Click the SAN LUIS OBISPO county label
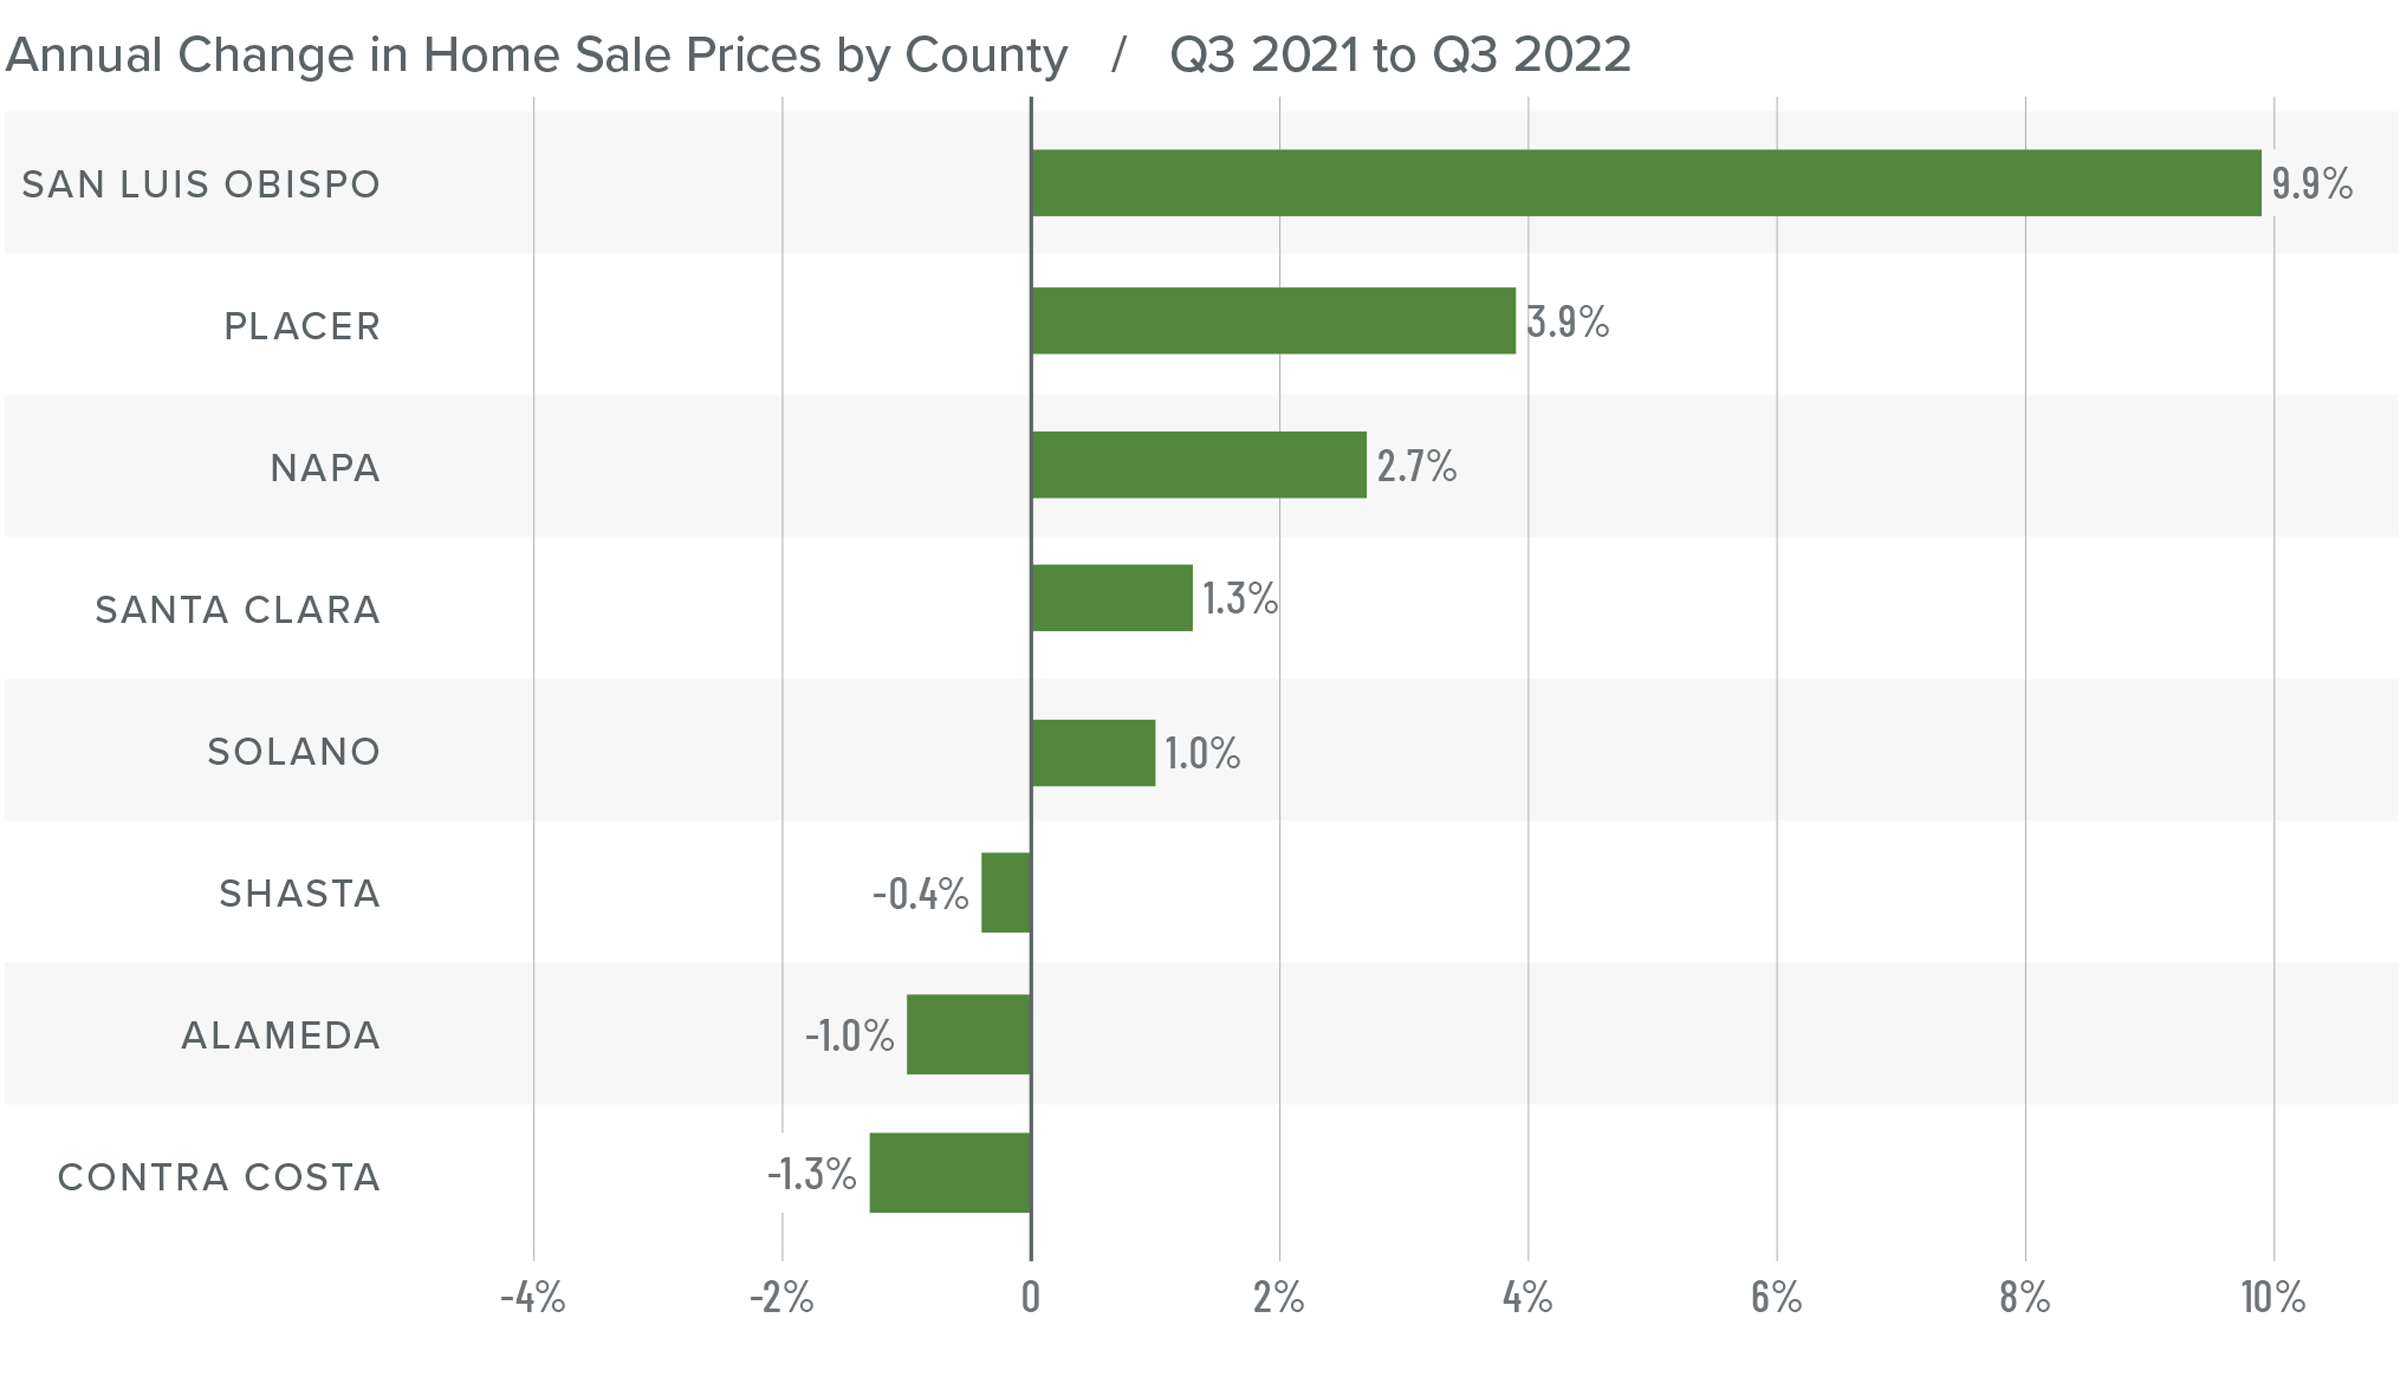Screen dimensions: 2400x1383 pyautogui.click(x=201, y=185)
